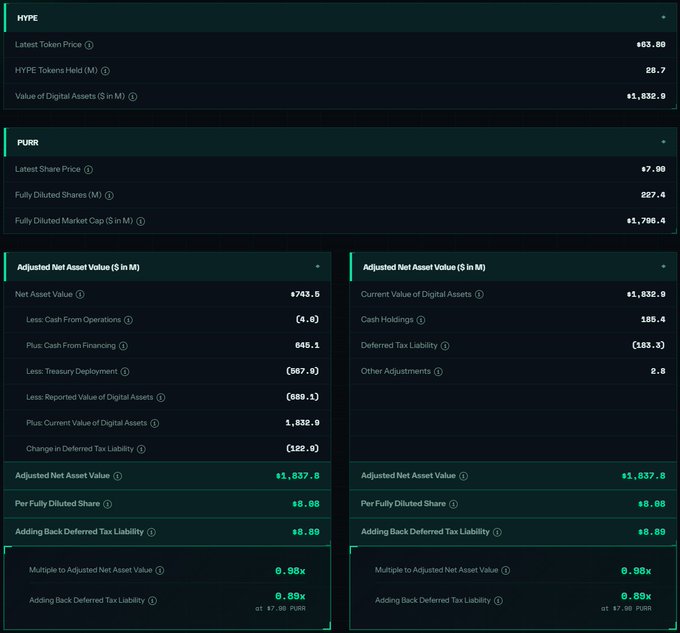This screenshot has width=680, height=633.
Task: Click info icon for Less: Reported Value of Digital Assets
Action: point(161,398)
